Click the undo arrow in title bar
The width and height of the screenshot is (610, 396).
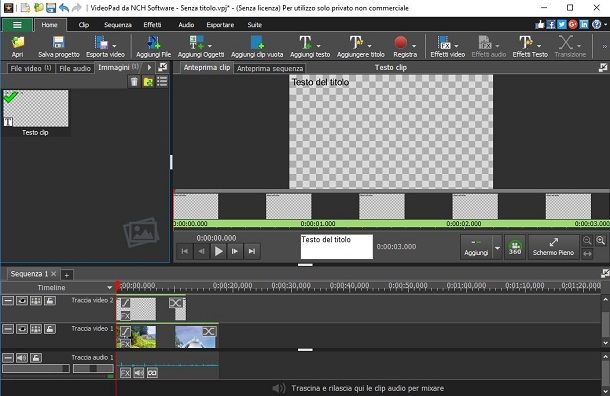tap(64, 7)
